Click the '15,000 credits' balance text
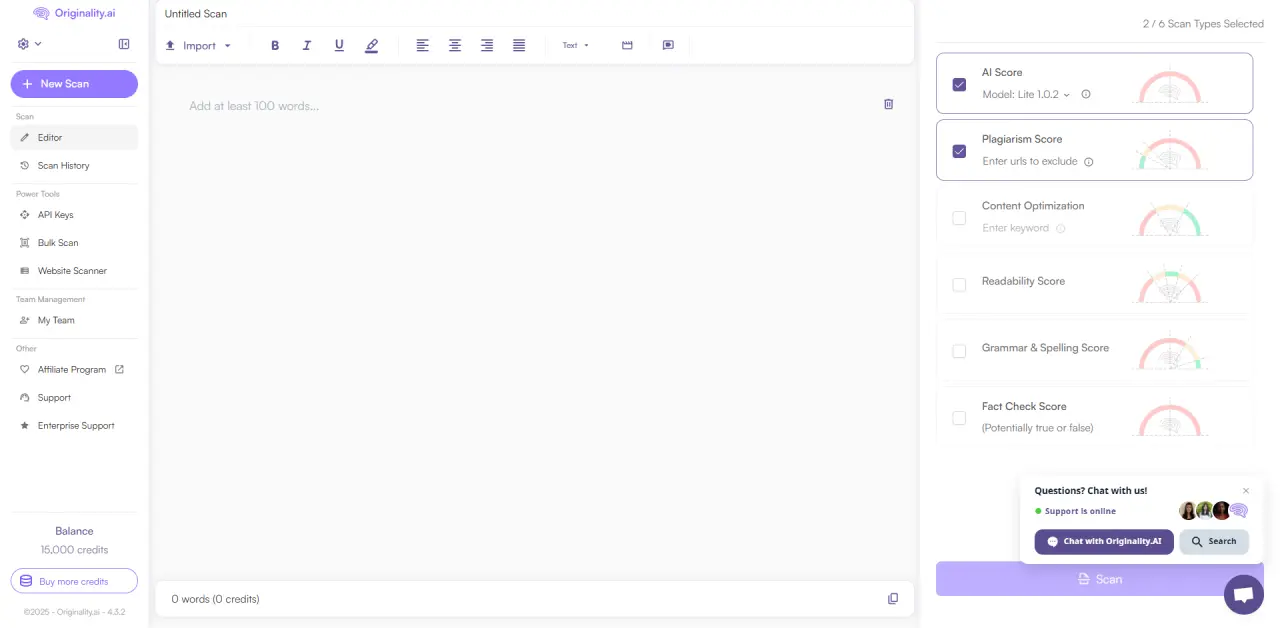 74,550
